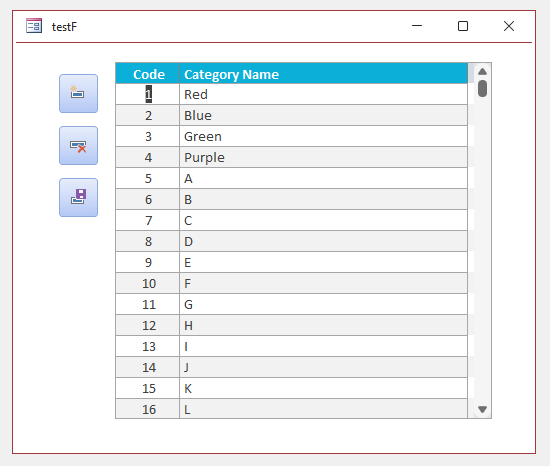
Task: Select the Category Name column header
Action: pyautogui.click(x=323, y=74)
